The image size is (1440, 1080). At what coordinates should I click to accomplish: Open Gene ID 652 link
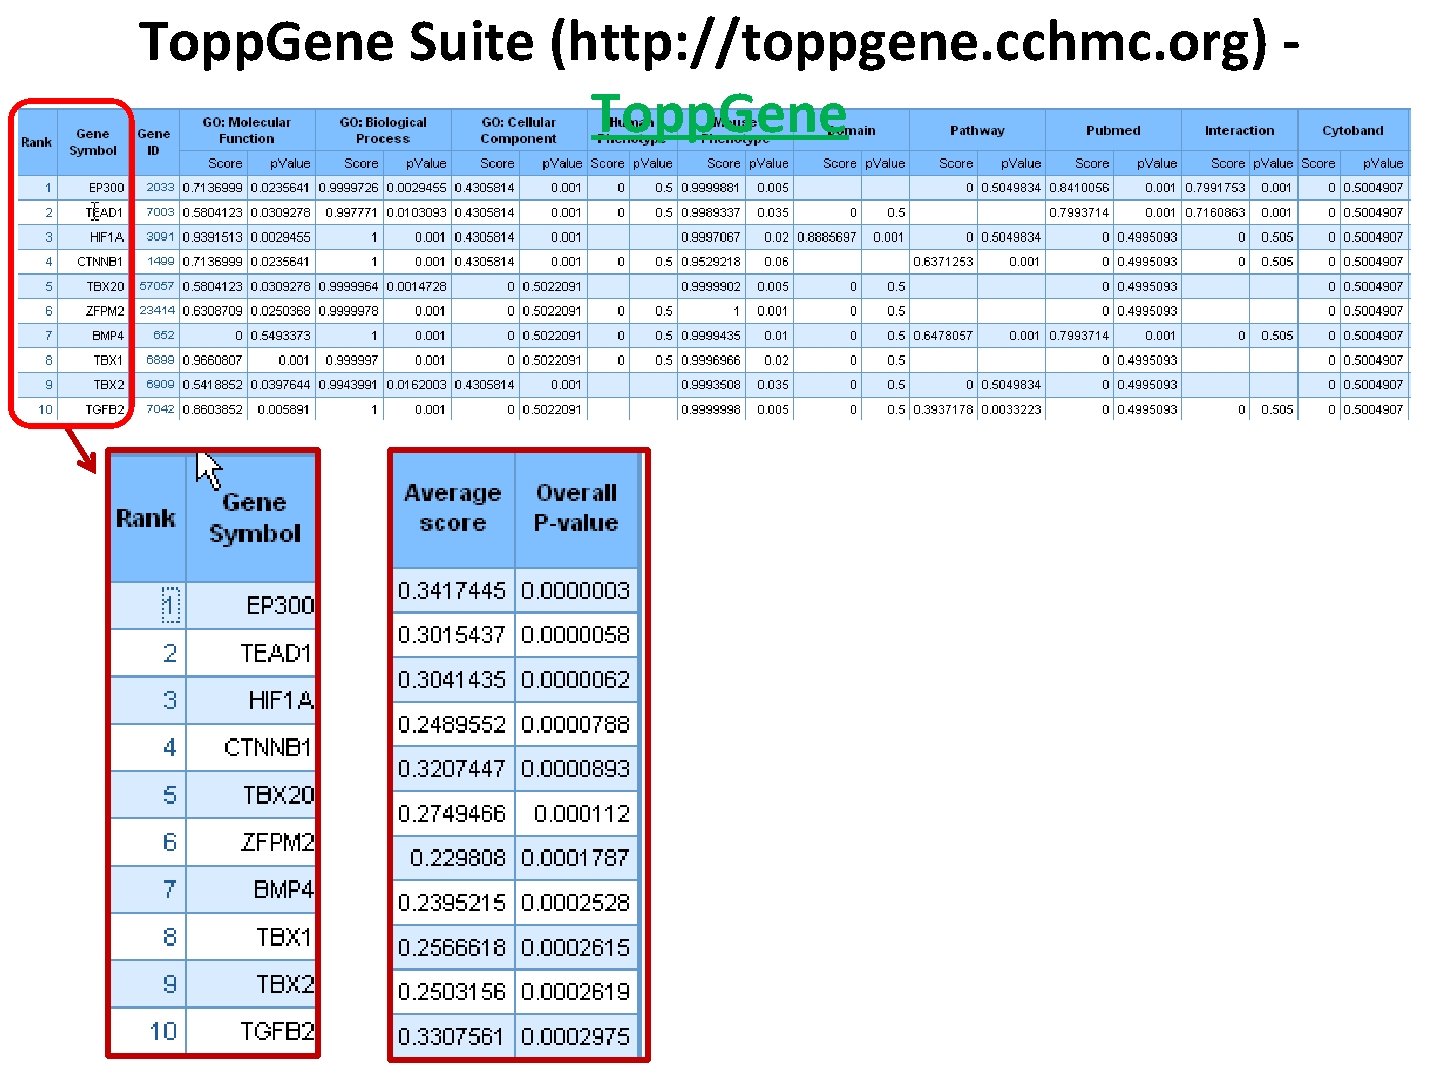click(x=164, y=335)
